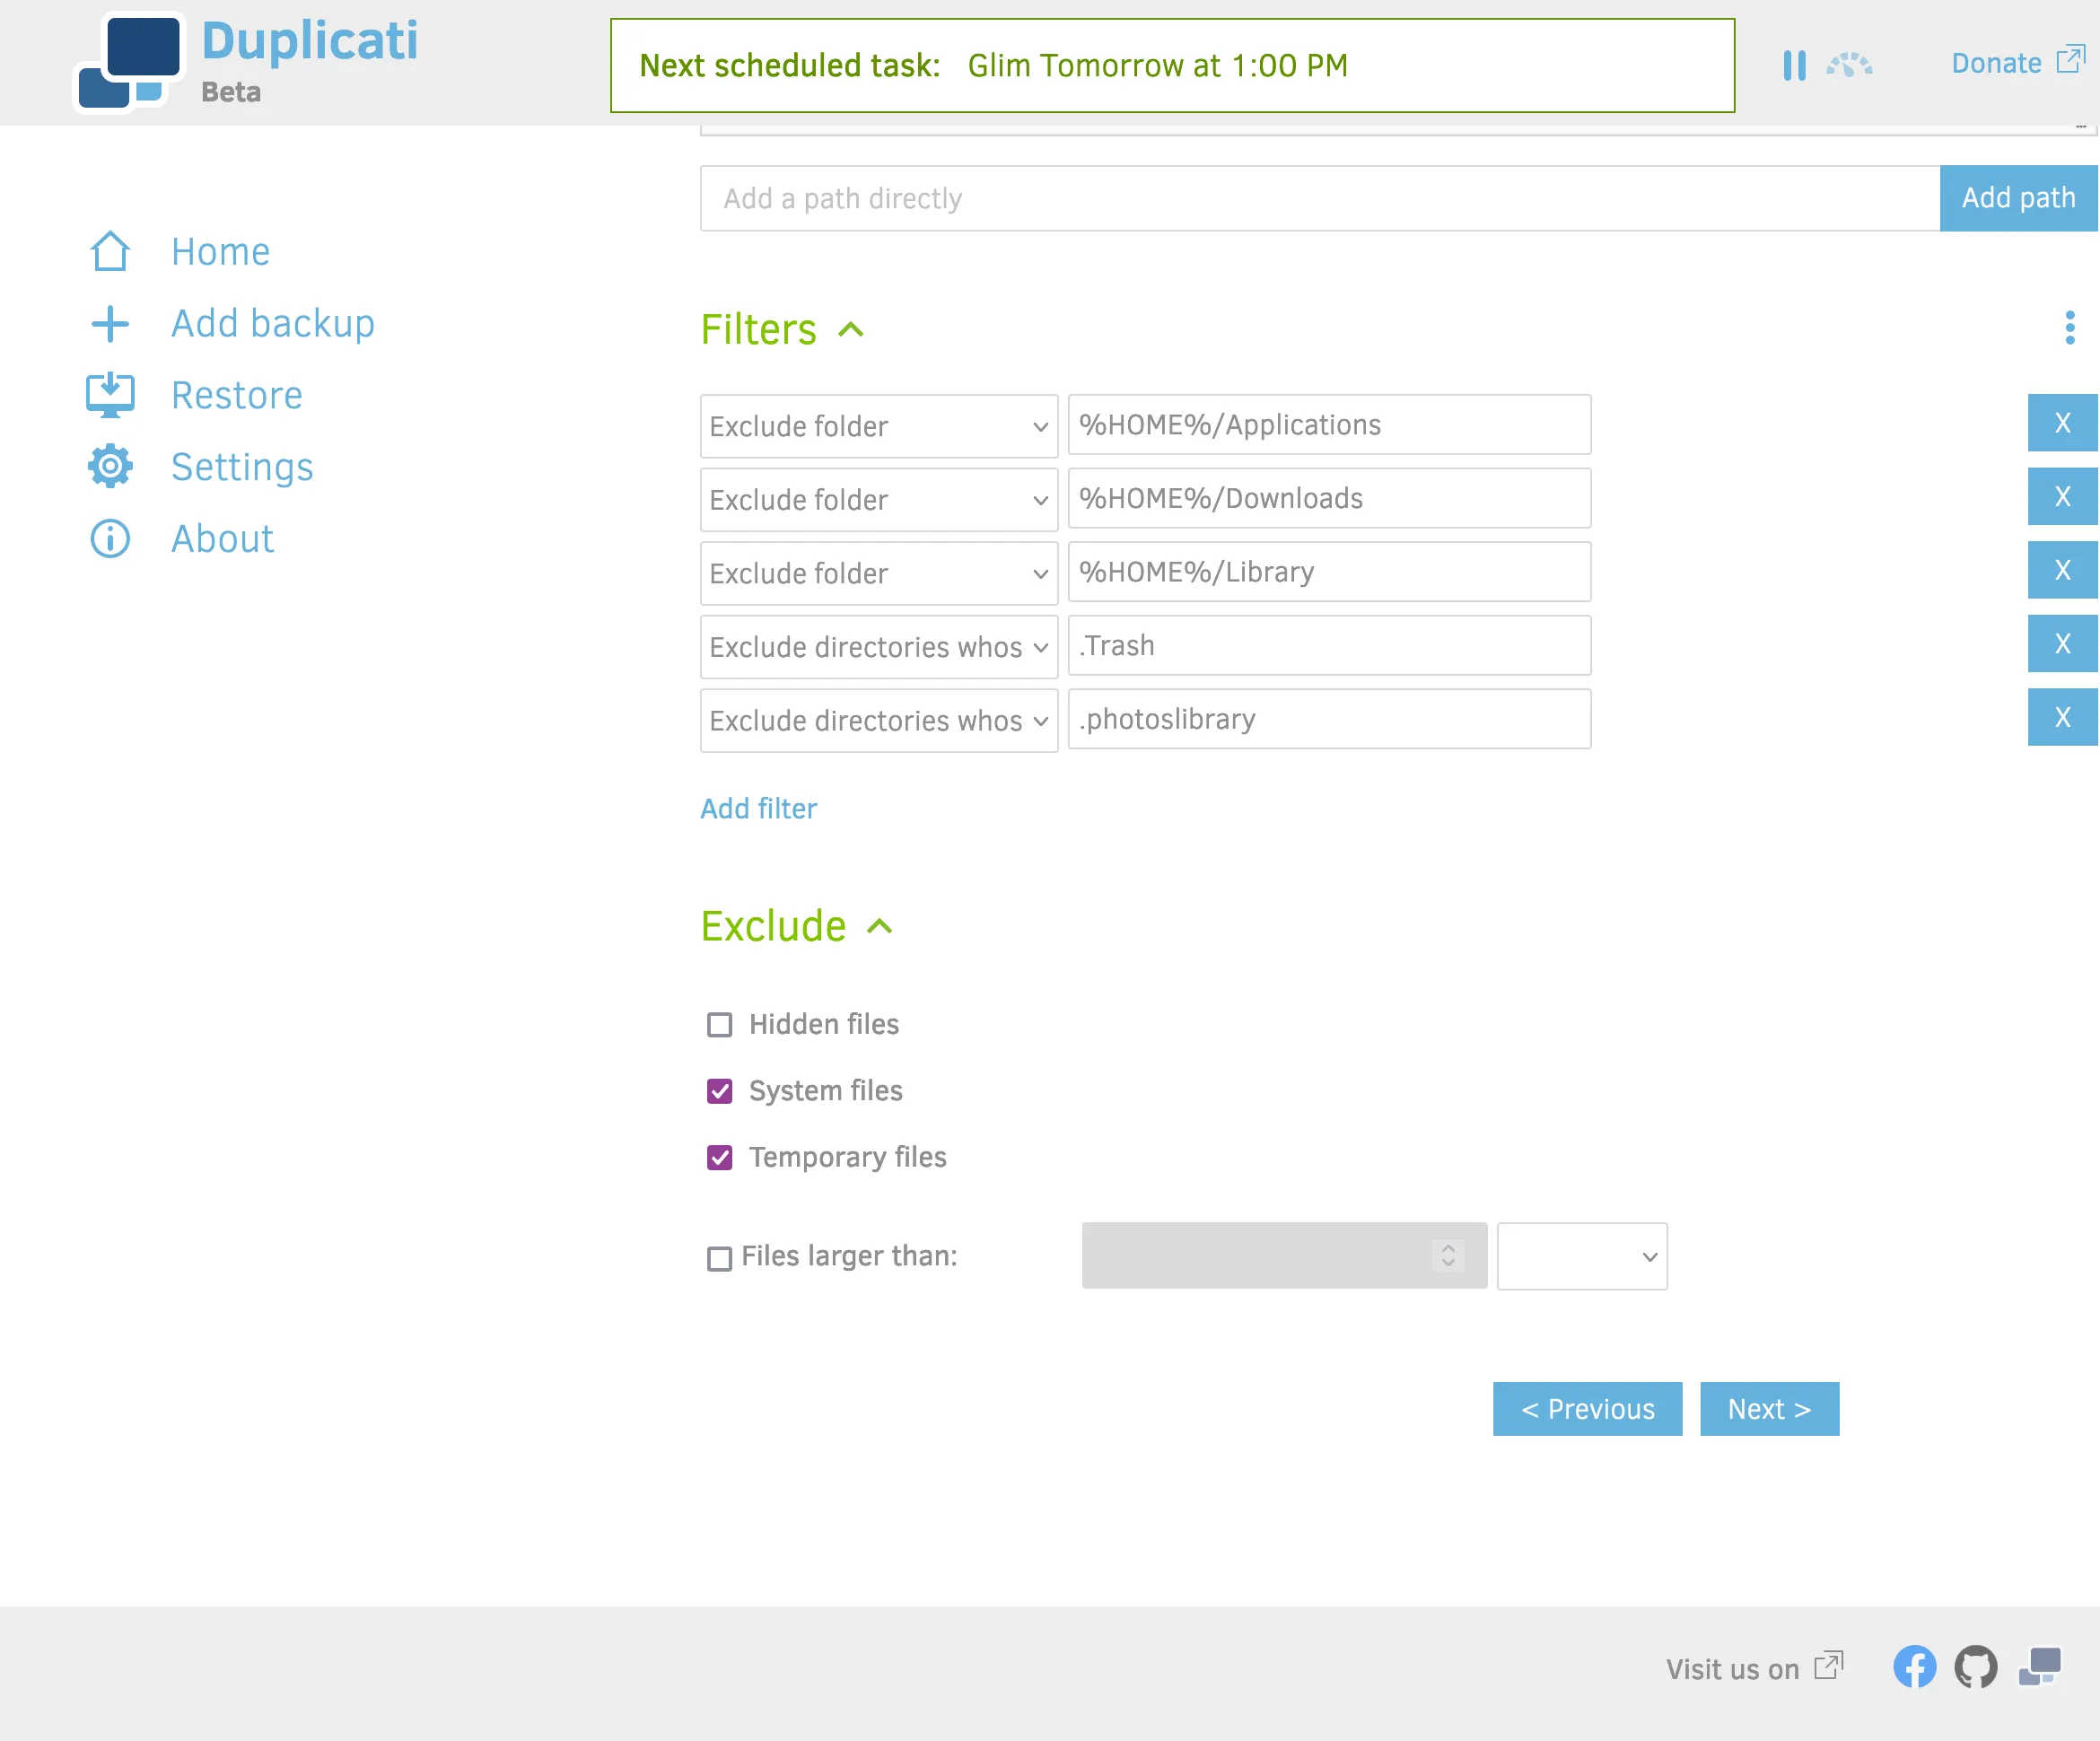Click the Add filter link
Viewport: 2100px width, 1741px height.
coord(758,808)
